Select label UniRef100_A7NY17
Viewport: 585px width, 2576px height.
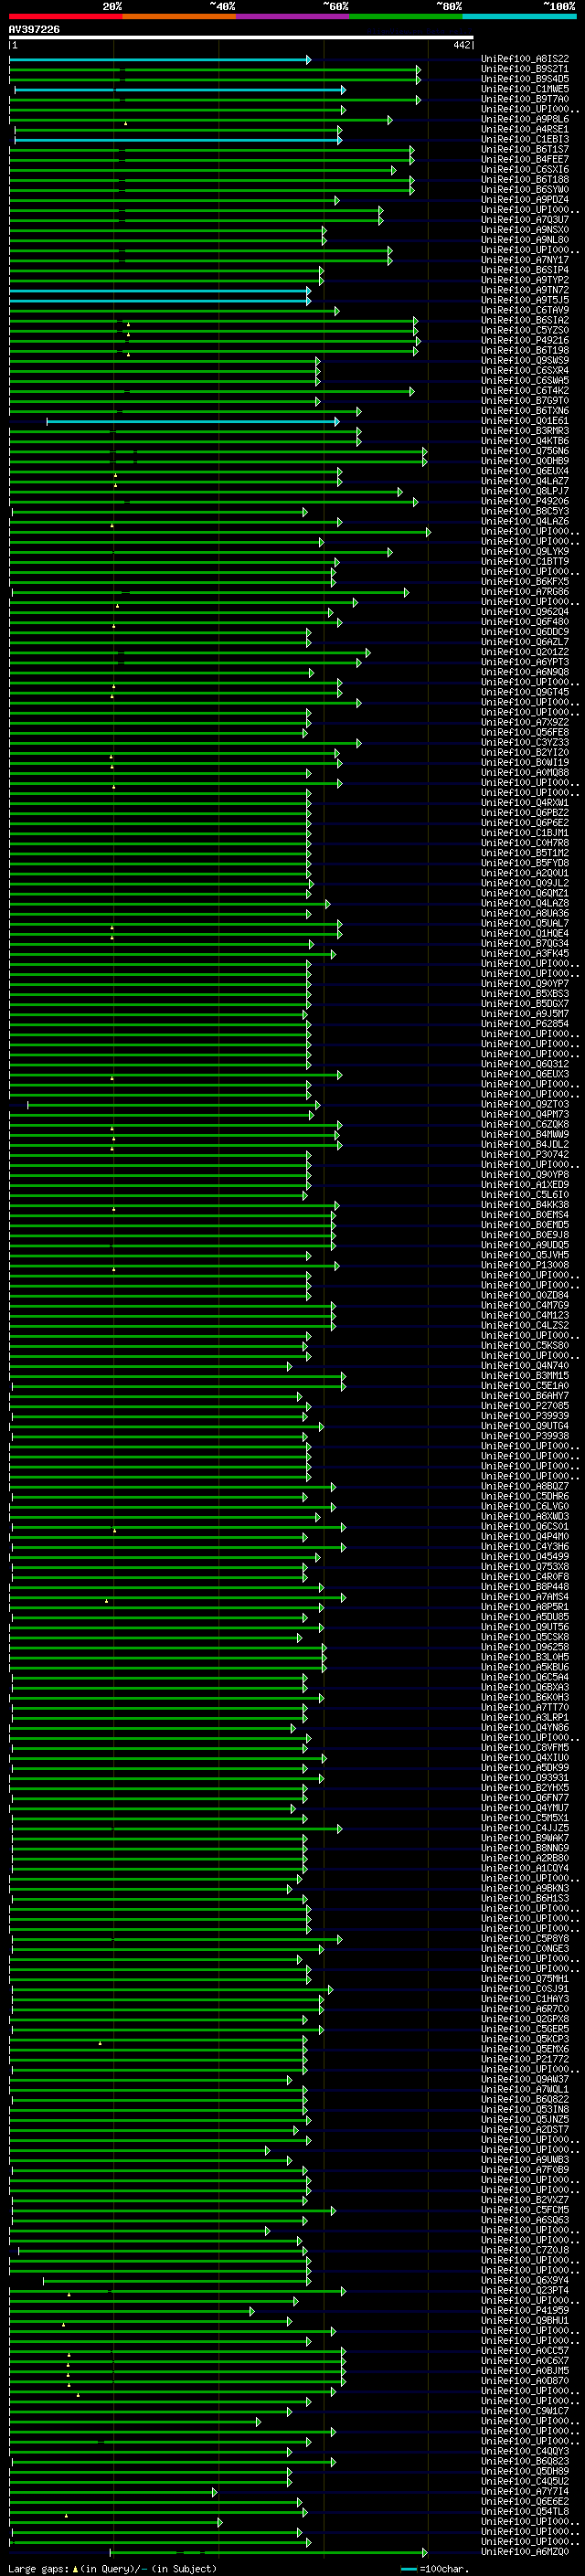pos(525,260)
